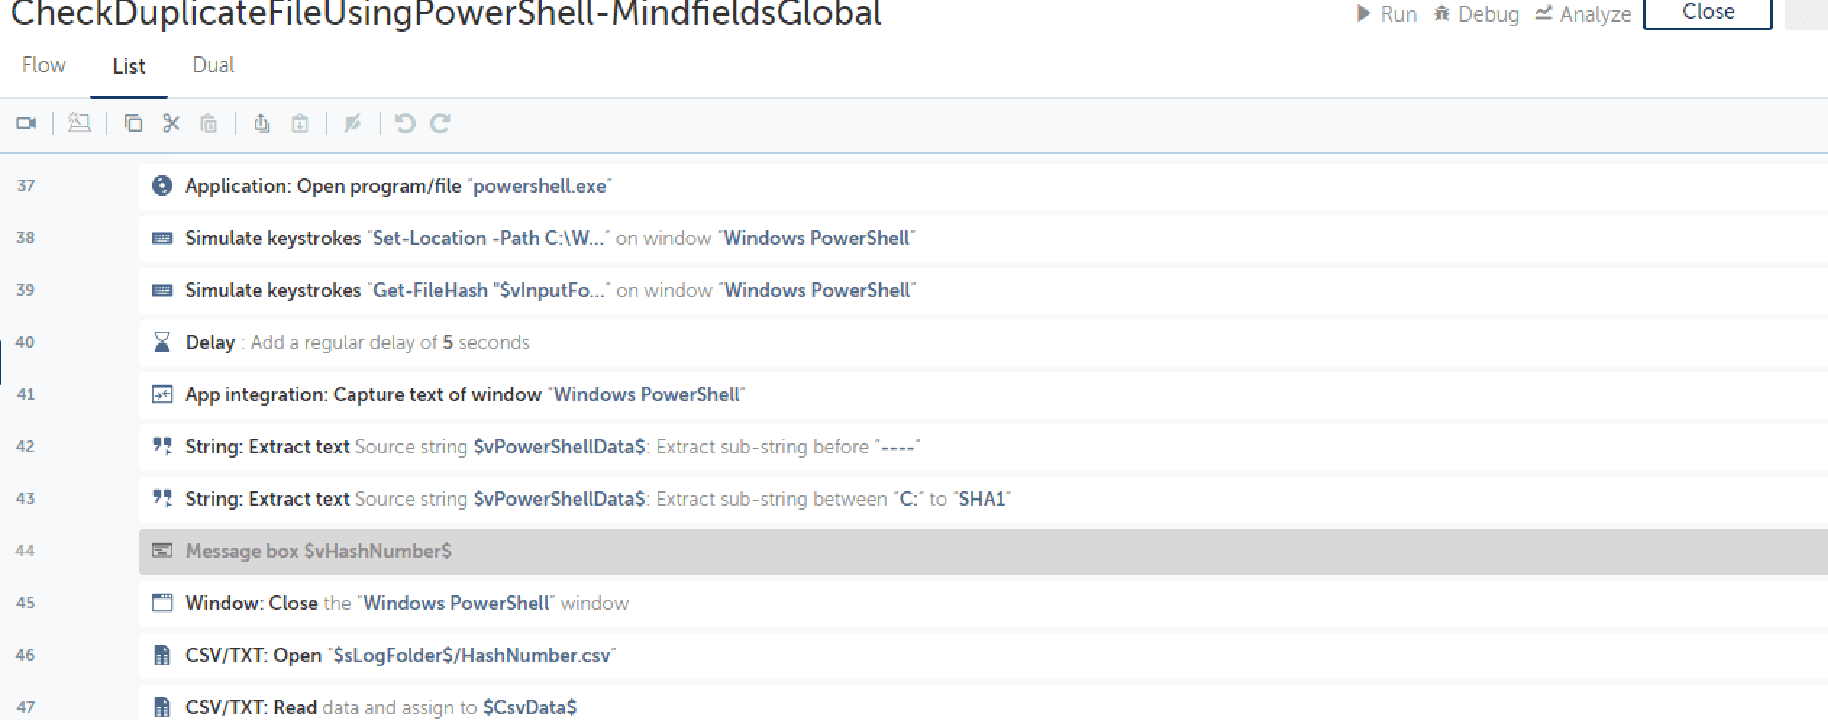Image resolution: width=1828 pixels, height=720 pixels.
Task: Click the scissors cut icon
Action: click(171, 123)
